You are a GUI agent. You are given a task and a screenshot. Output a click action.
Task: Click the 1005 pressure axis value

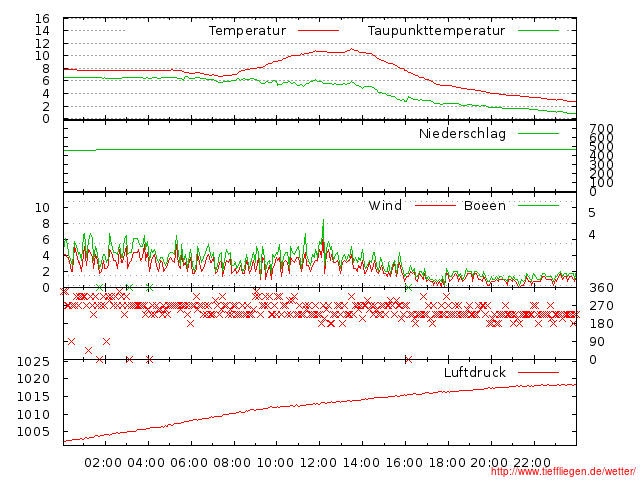(33, 432)
